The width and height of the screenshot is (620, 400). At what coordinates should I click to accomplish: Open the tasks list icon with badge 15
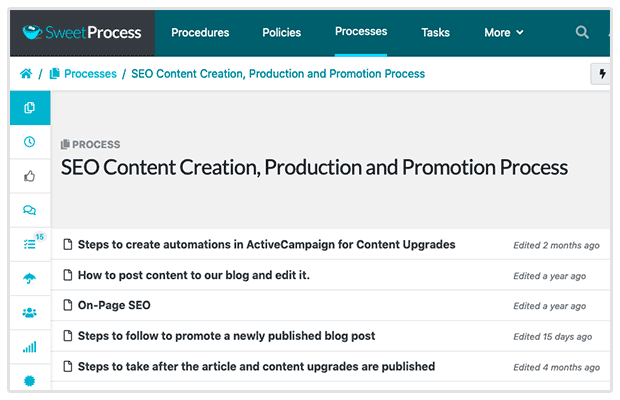(x=30, y=244)
